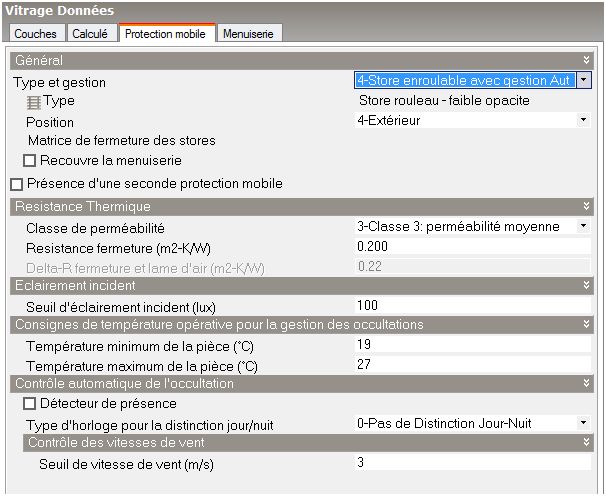This screenshot has height=496, width=606.
Task: Collapse Contrôle automatique de l'occultation section
Action: [587, 384]
